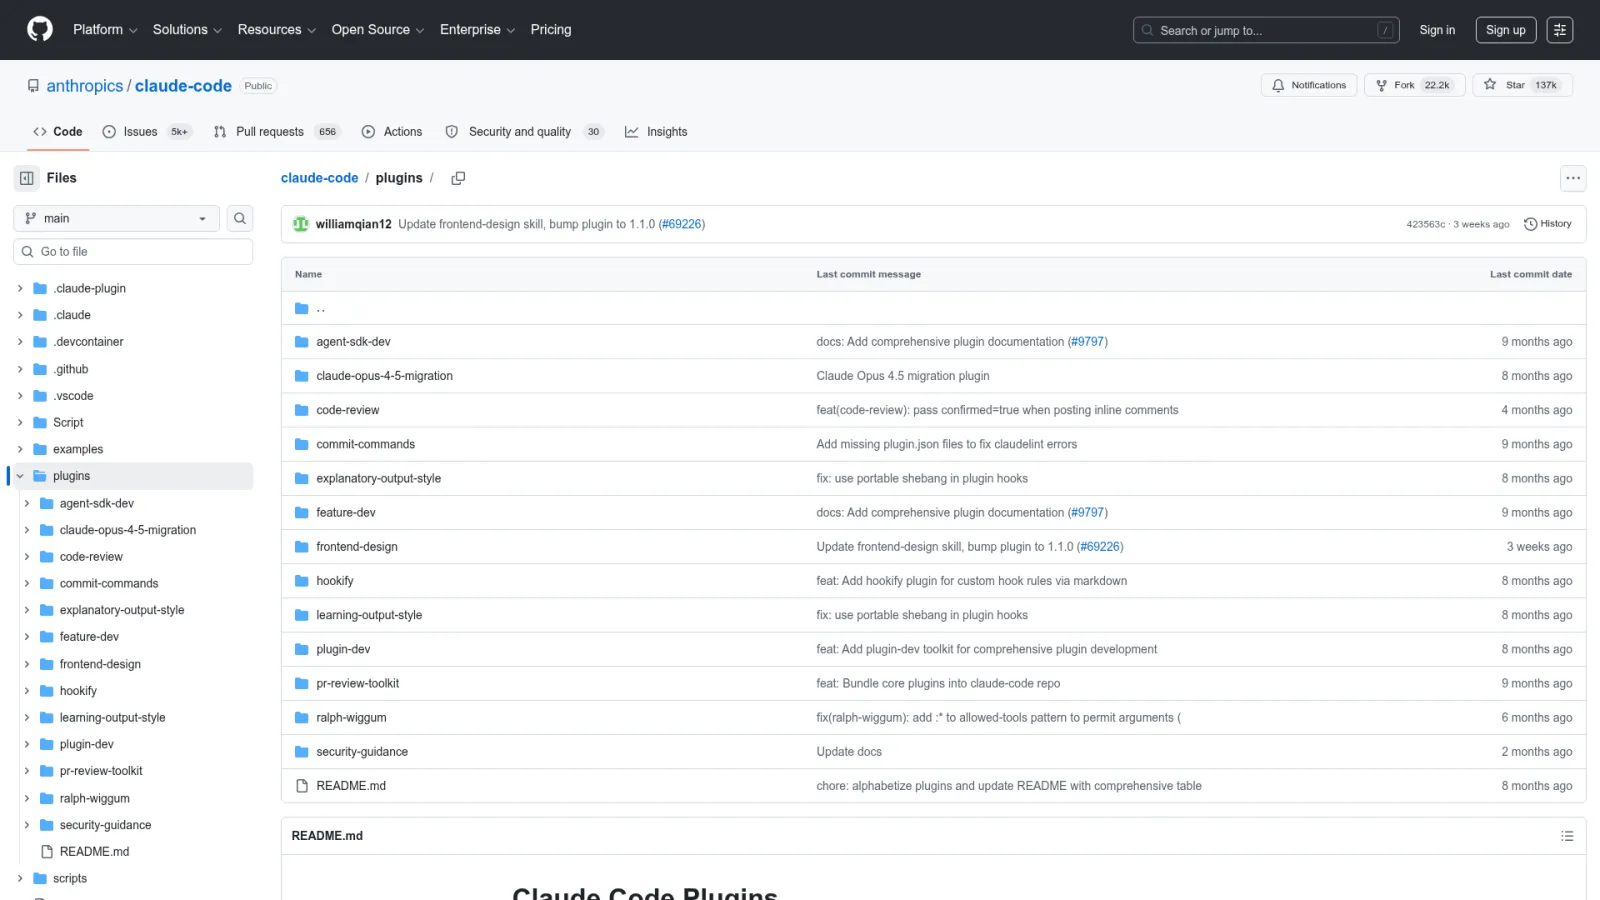1600x900 pixels.
Task: Open the command palette icon button
Action: (1560, 30)
